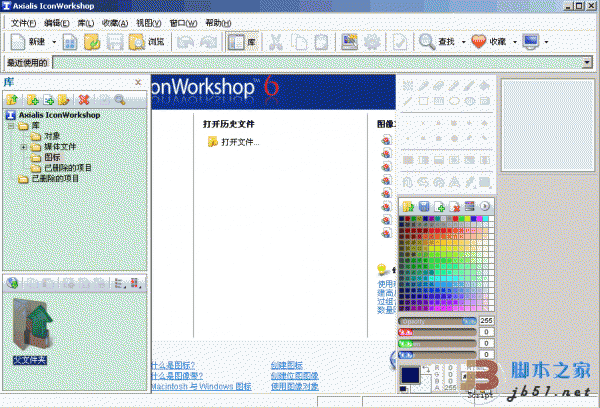Expand the 查找 dropdown arrow
600x408 pixels.
point(463,42)
